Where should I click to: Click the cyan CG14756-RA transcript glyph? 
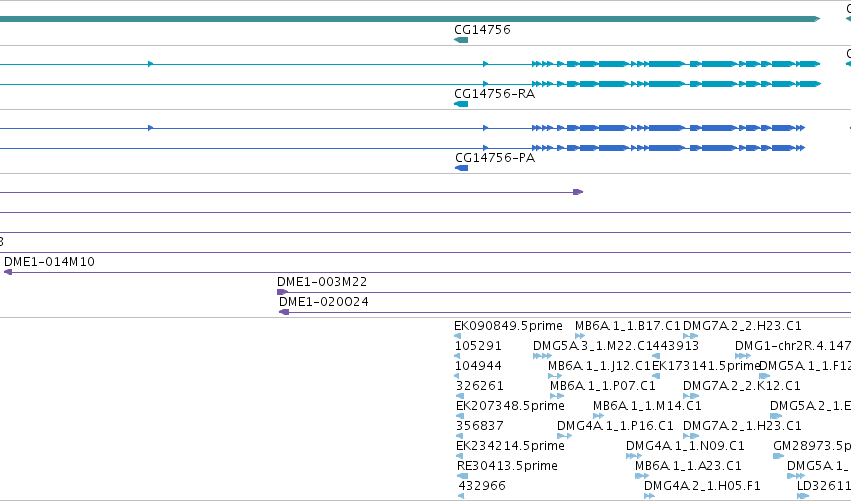click(x=461, y=104)
